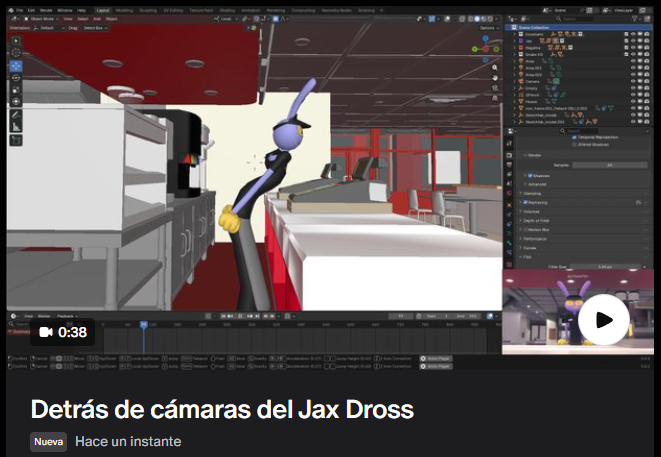Click the navigation axis gizmo
This screenshot has width=661, height=457.
coord(486,48)
